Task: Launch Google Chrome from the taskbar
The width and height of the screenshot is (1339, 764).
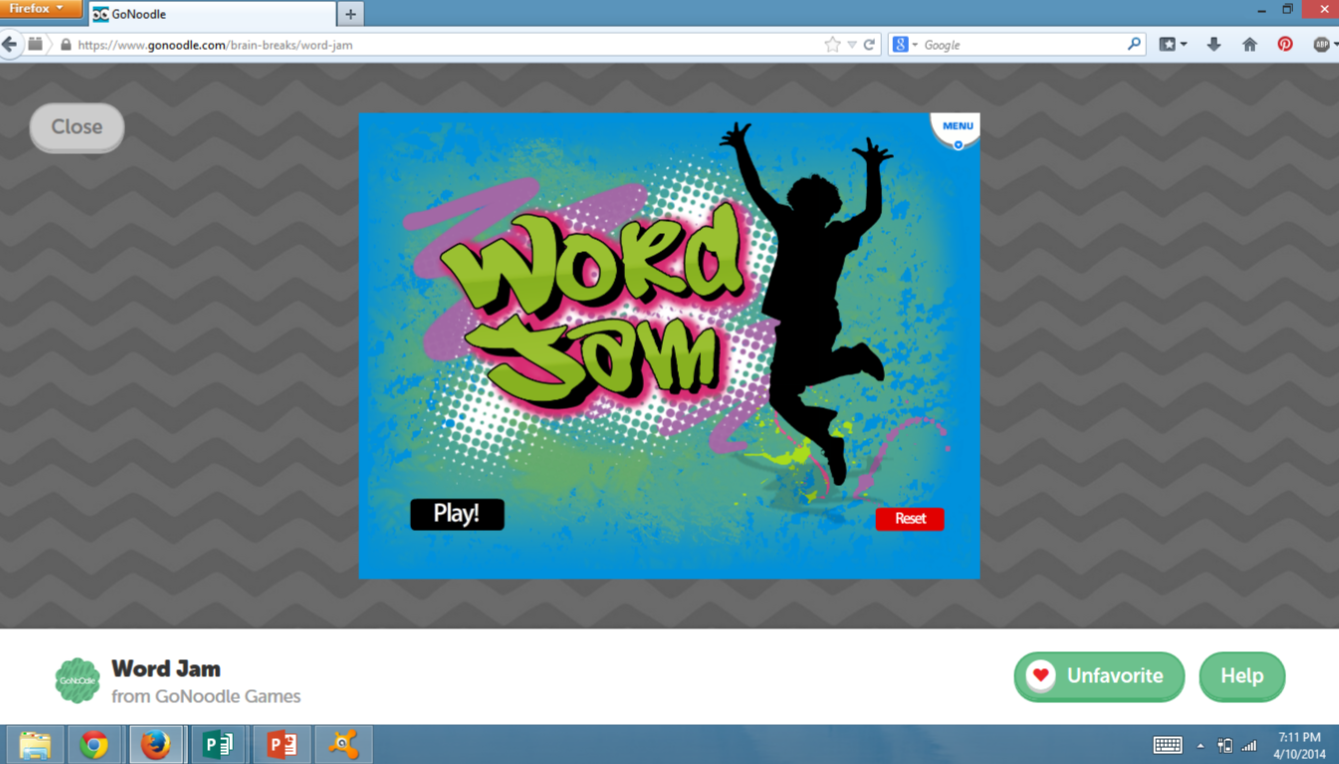Action: point(96,744)
